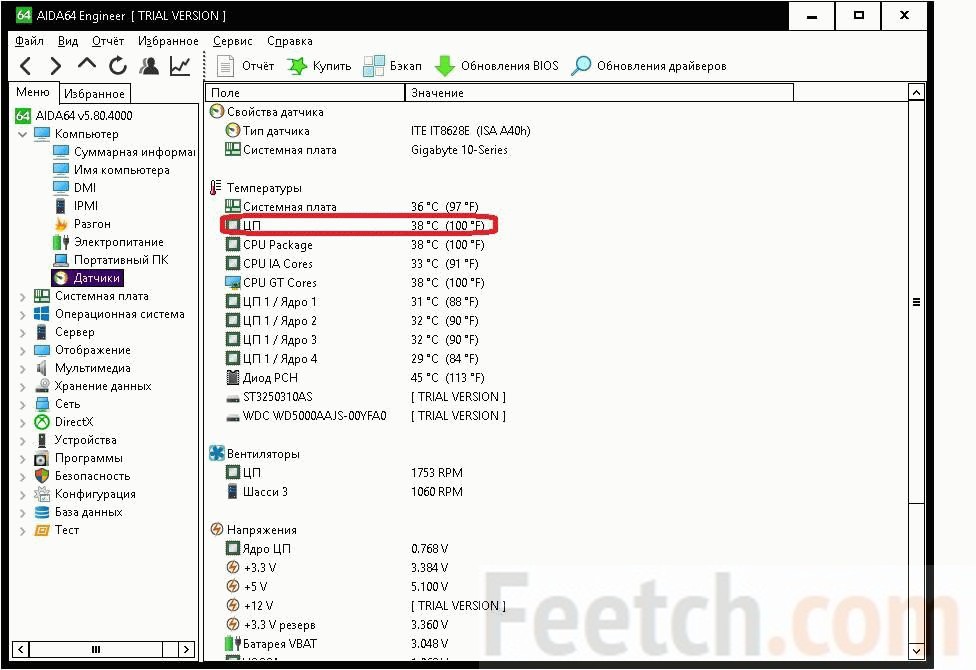The image size is (976, 670).
Task: Click the Программы tree icon
Action: coord(42,458)
